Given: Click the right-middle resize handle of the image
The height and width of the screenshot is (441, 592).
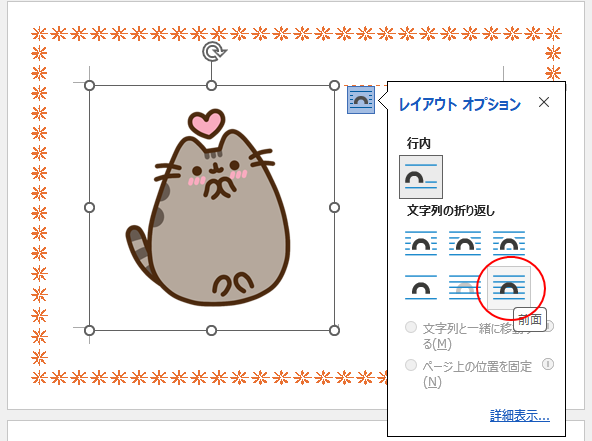Looking at the screenshot, I should pos(334,208).
